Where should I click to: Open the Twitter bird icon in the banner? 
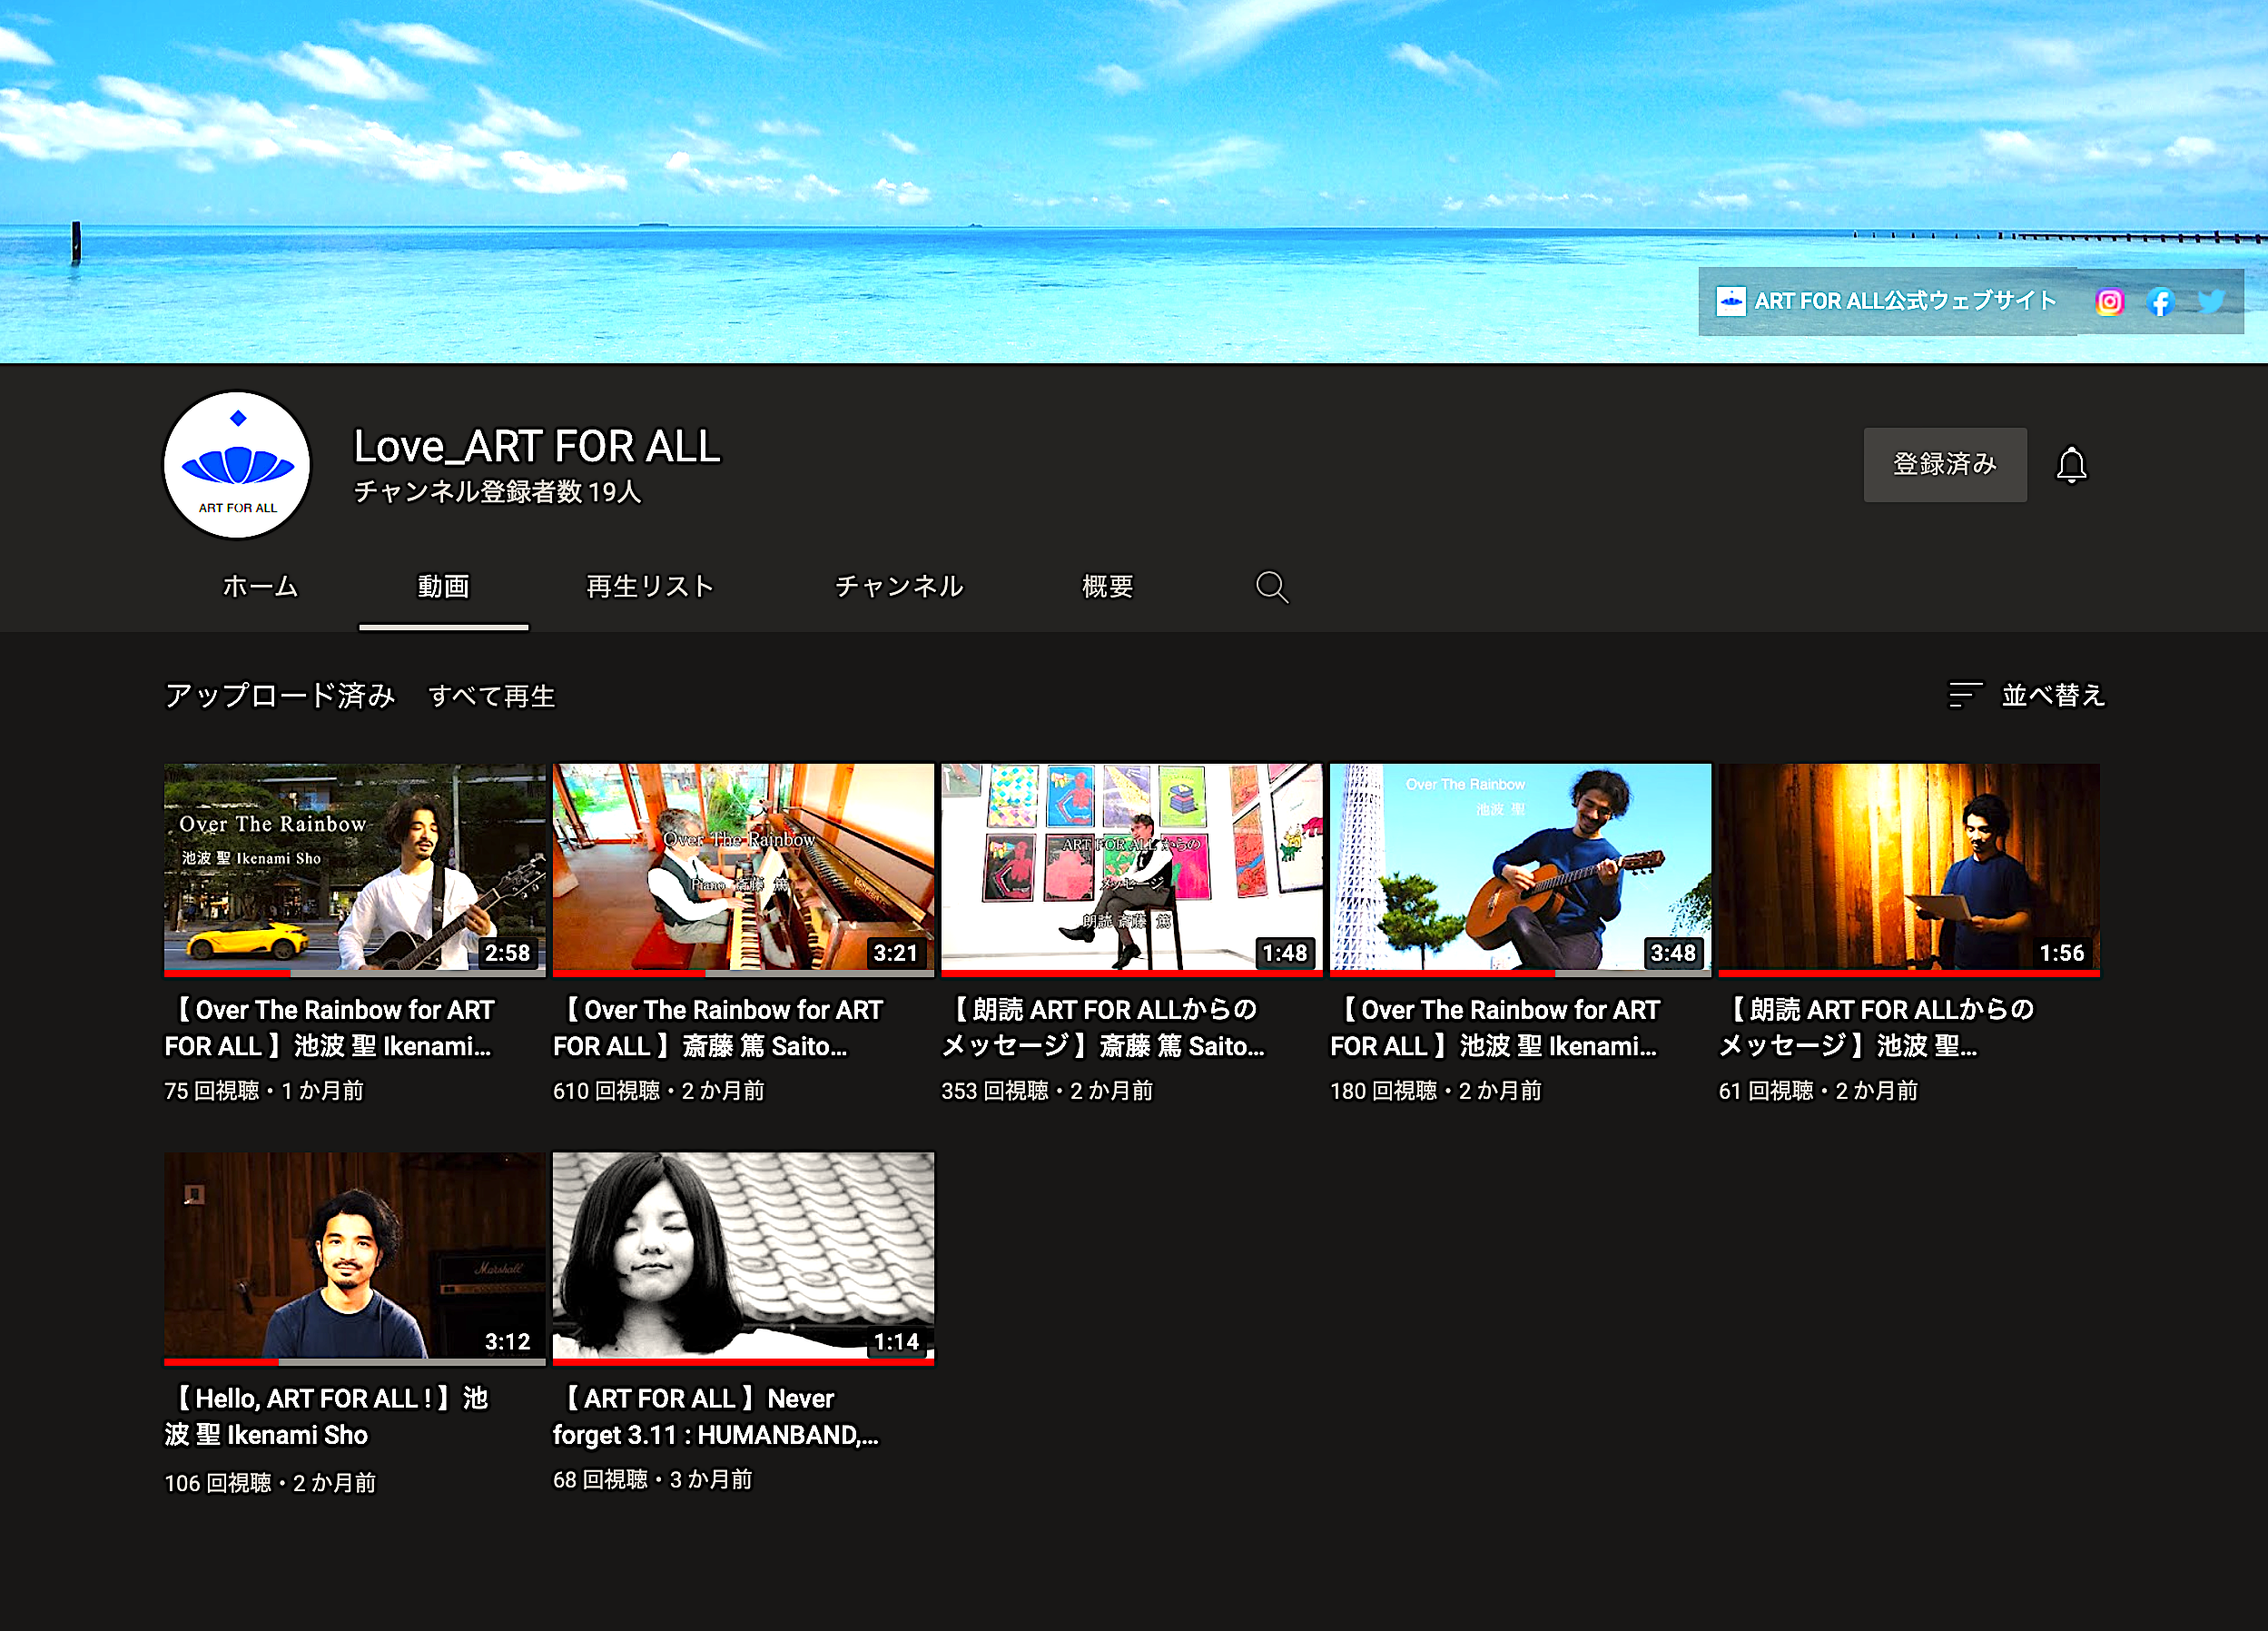click(x=2211, y=301)
